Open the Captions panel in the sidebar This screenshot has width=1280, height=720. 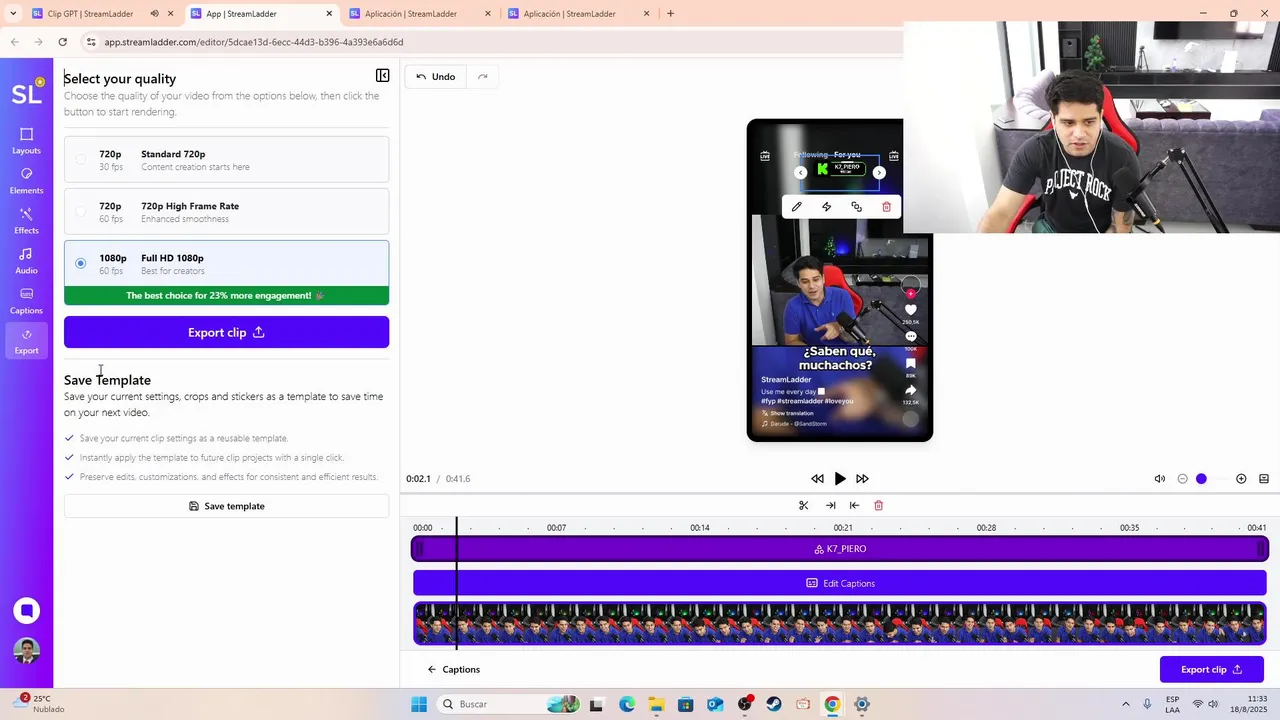pyautogui.click(x=26, y=301)
